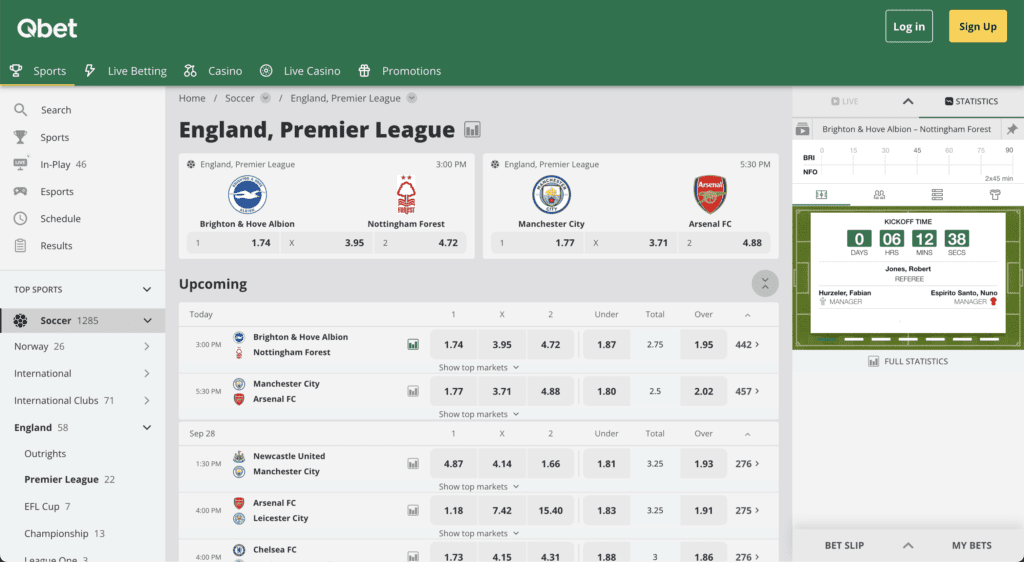The image size is (1024, 562).
Task: Collapse the Sep 28 matches group
Action: pyautogui.click(x=748, y=434)
